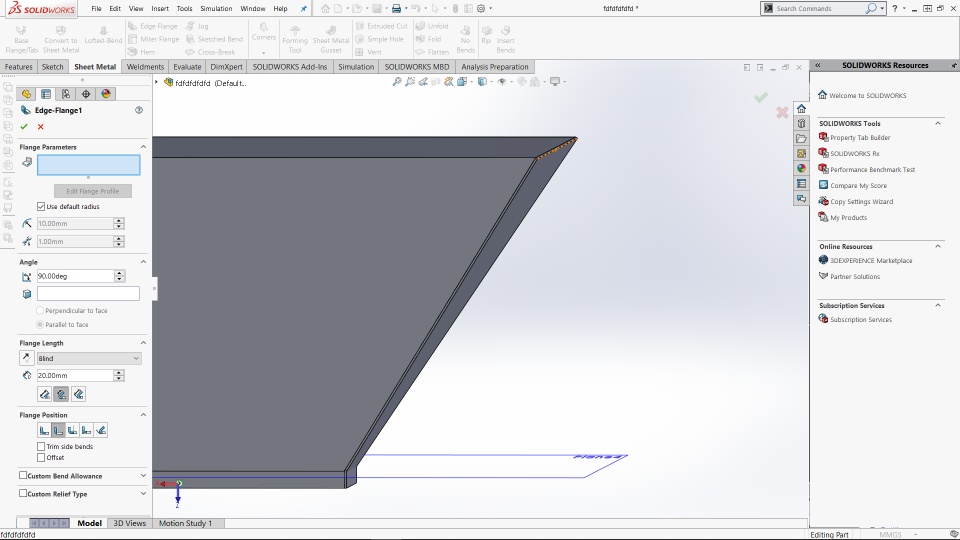Uncheck Use default radius
960x540 pixels.
click(x=41, y=207)
